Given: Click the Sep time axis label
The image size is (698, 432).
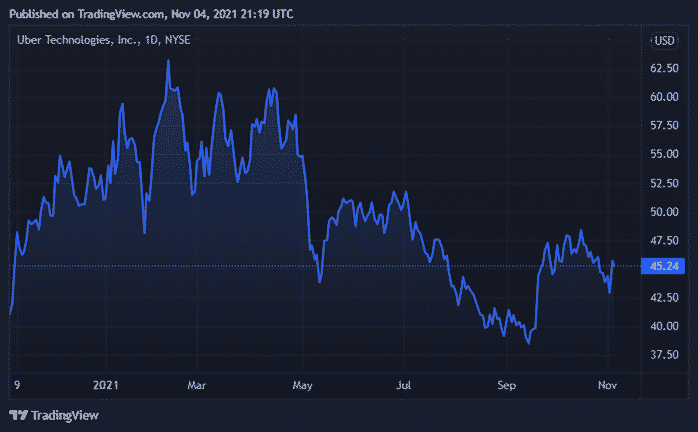Looking at the screenshot, I should click(x=507, y=385).
